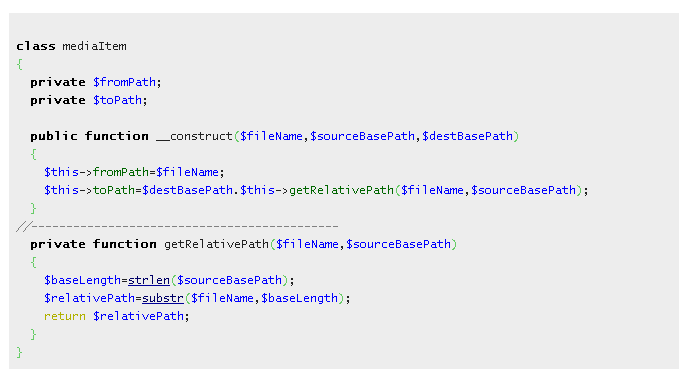The image size is (688, 382).
Task: Click the __construct function name
Action: coord(194,136)
